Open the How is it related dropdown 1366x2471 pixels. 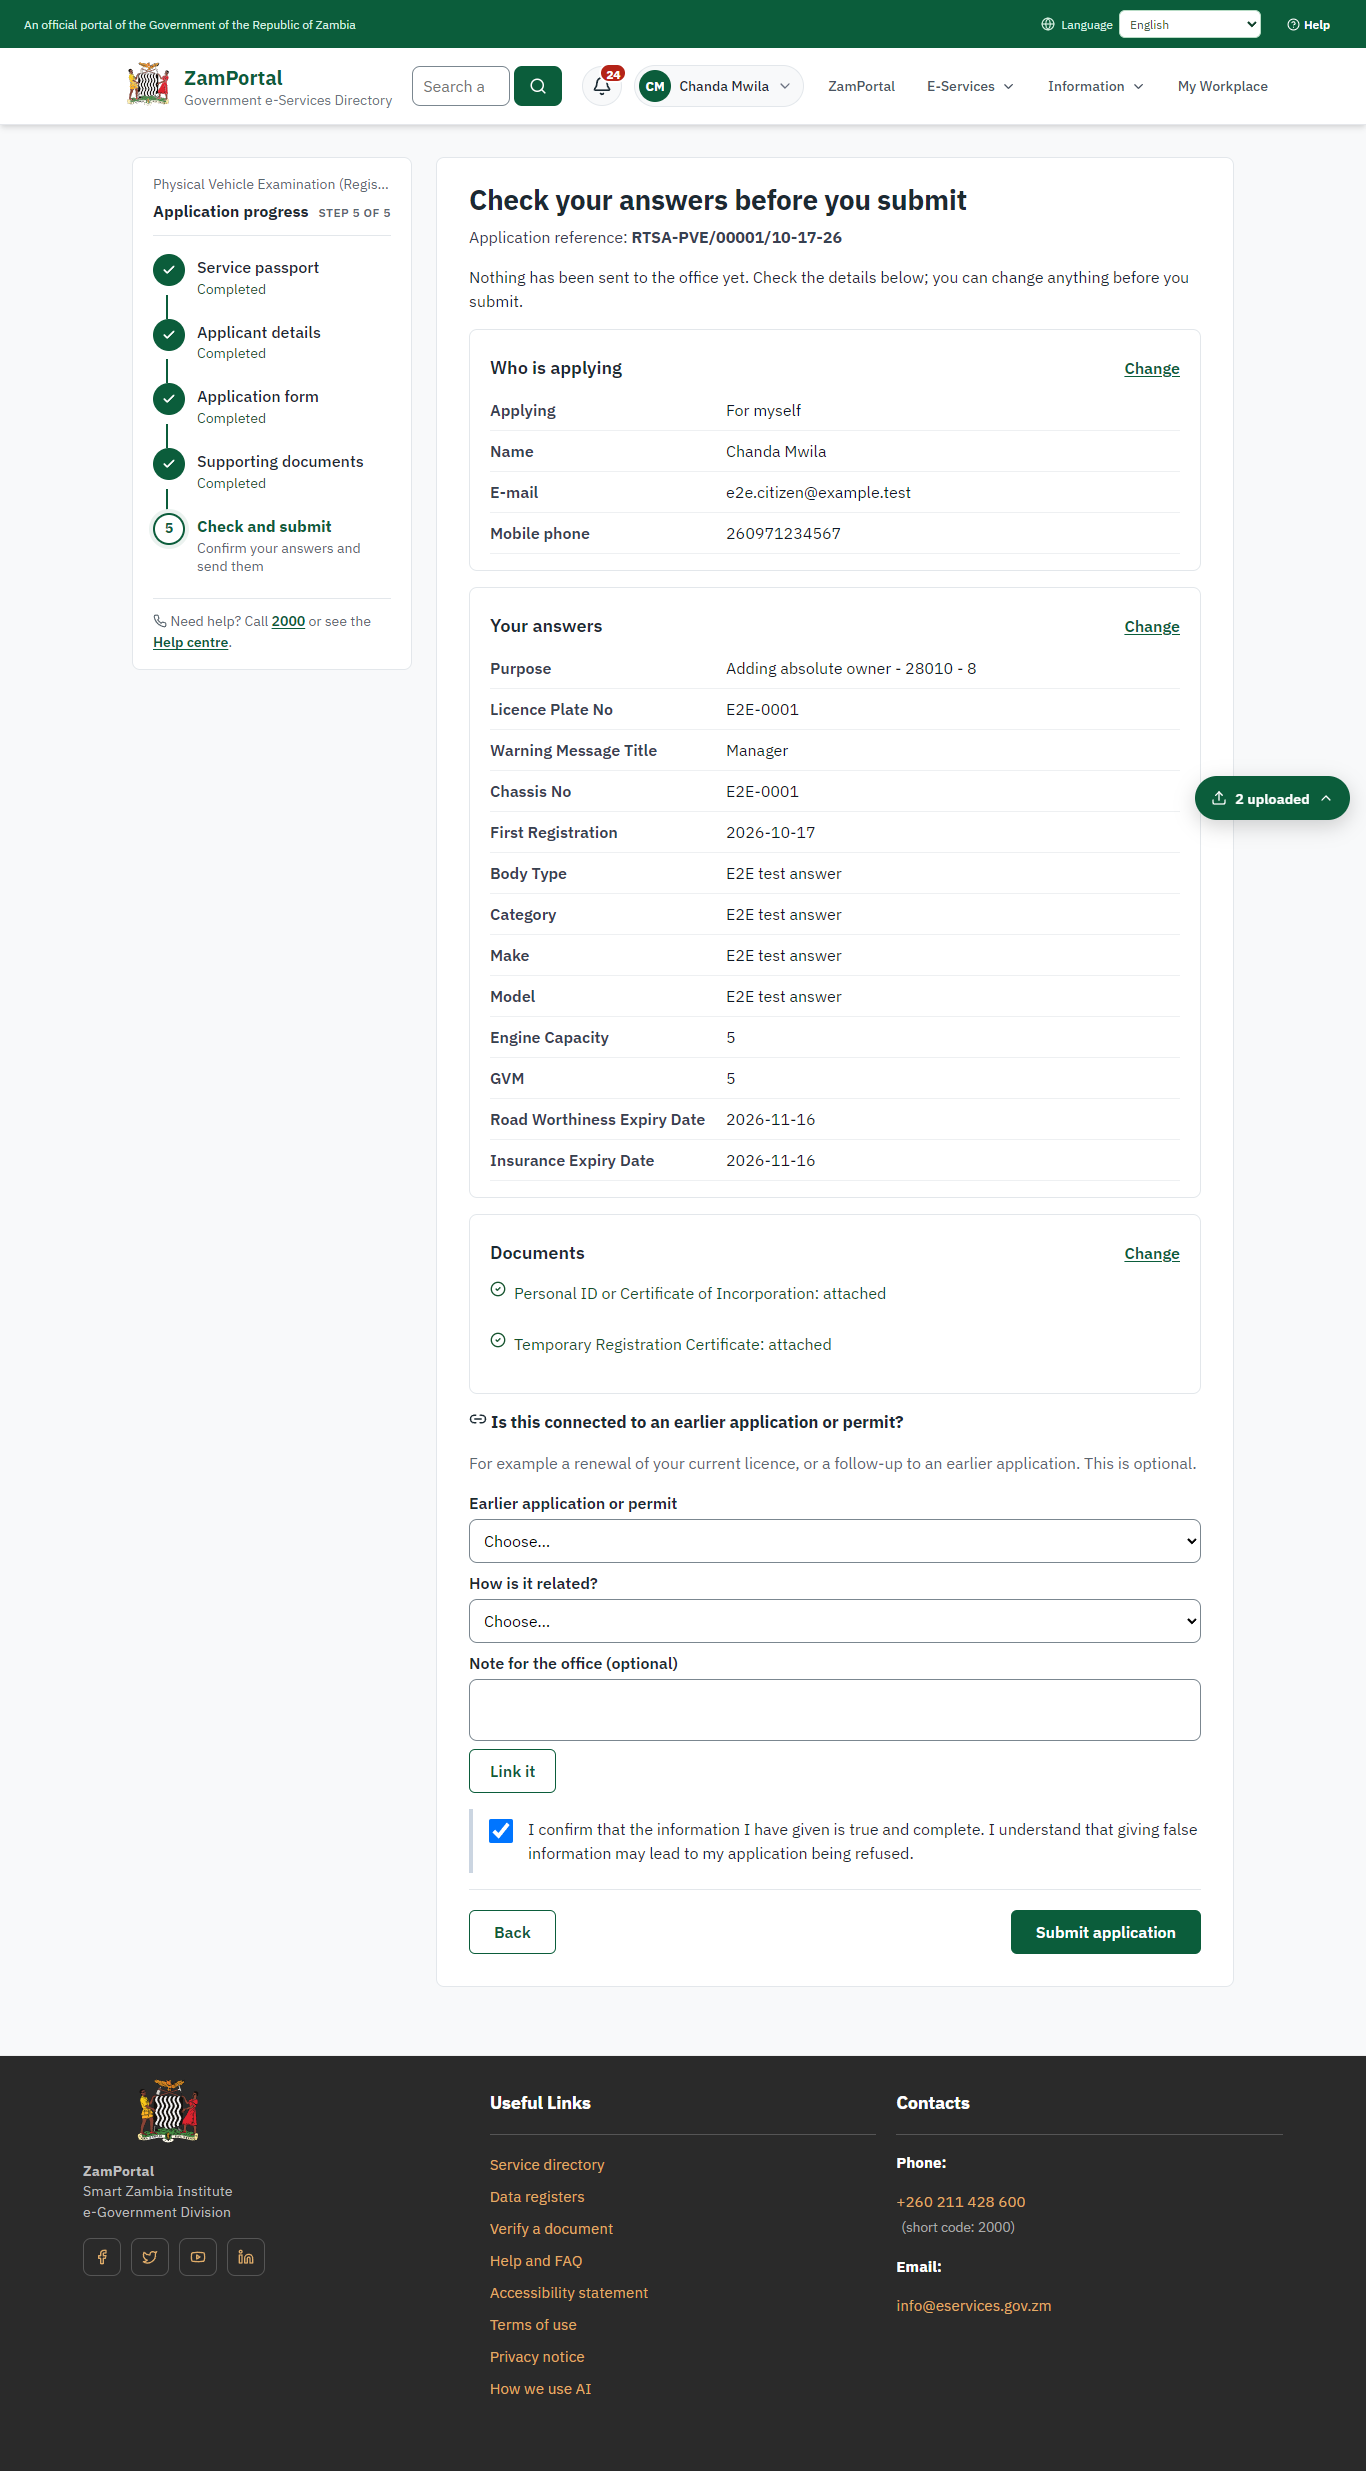(x=835, y=1621)
